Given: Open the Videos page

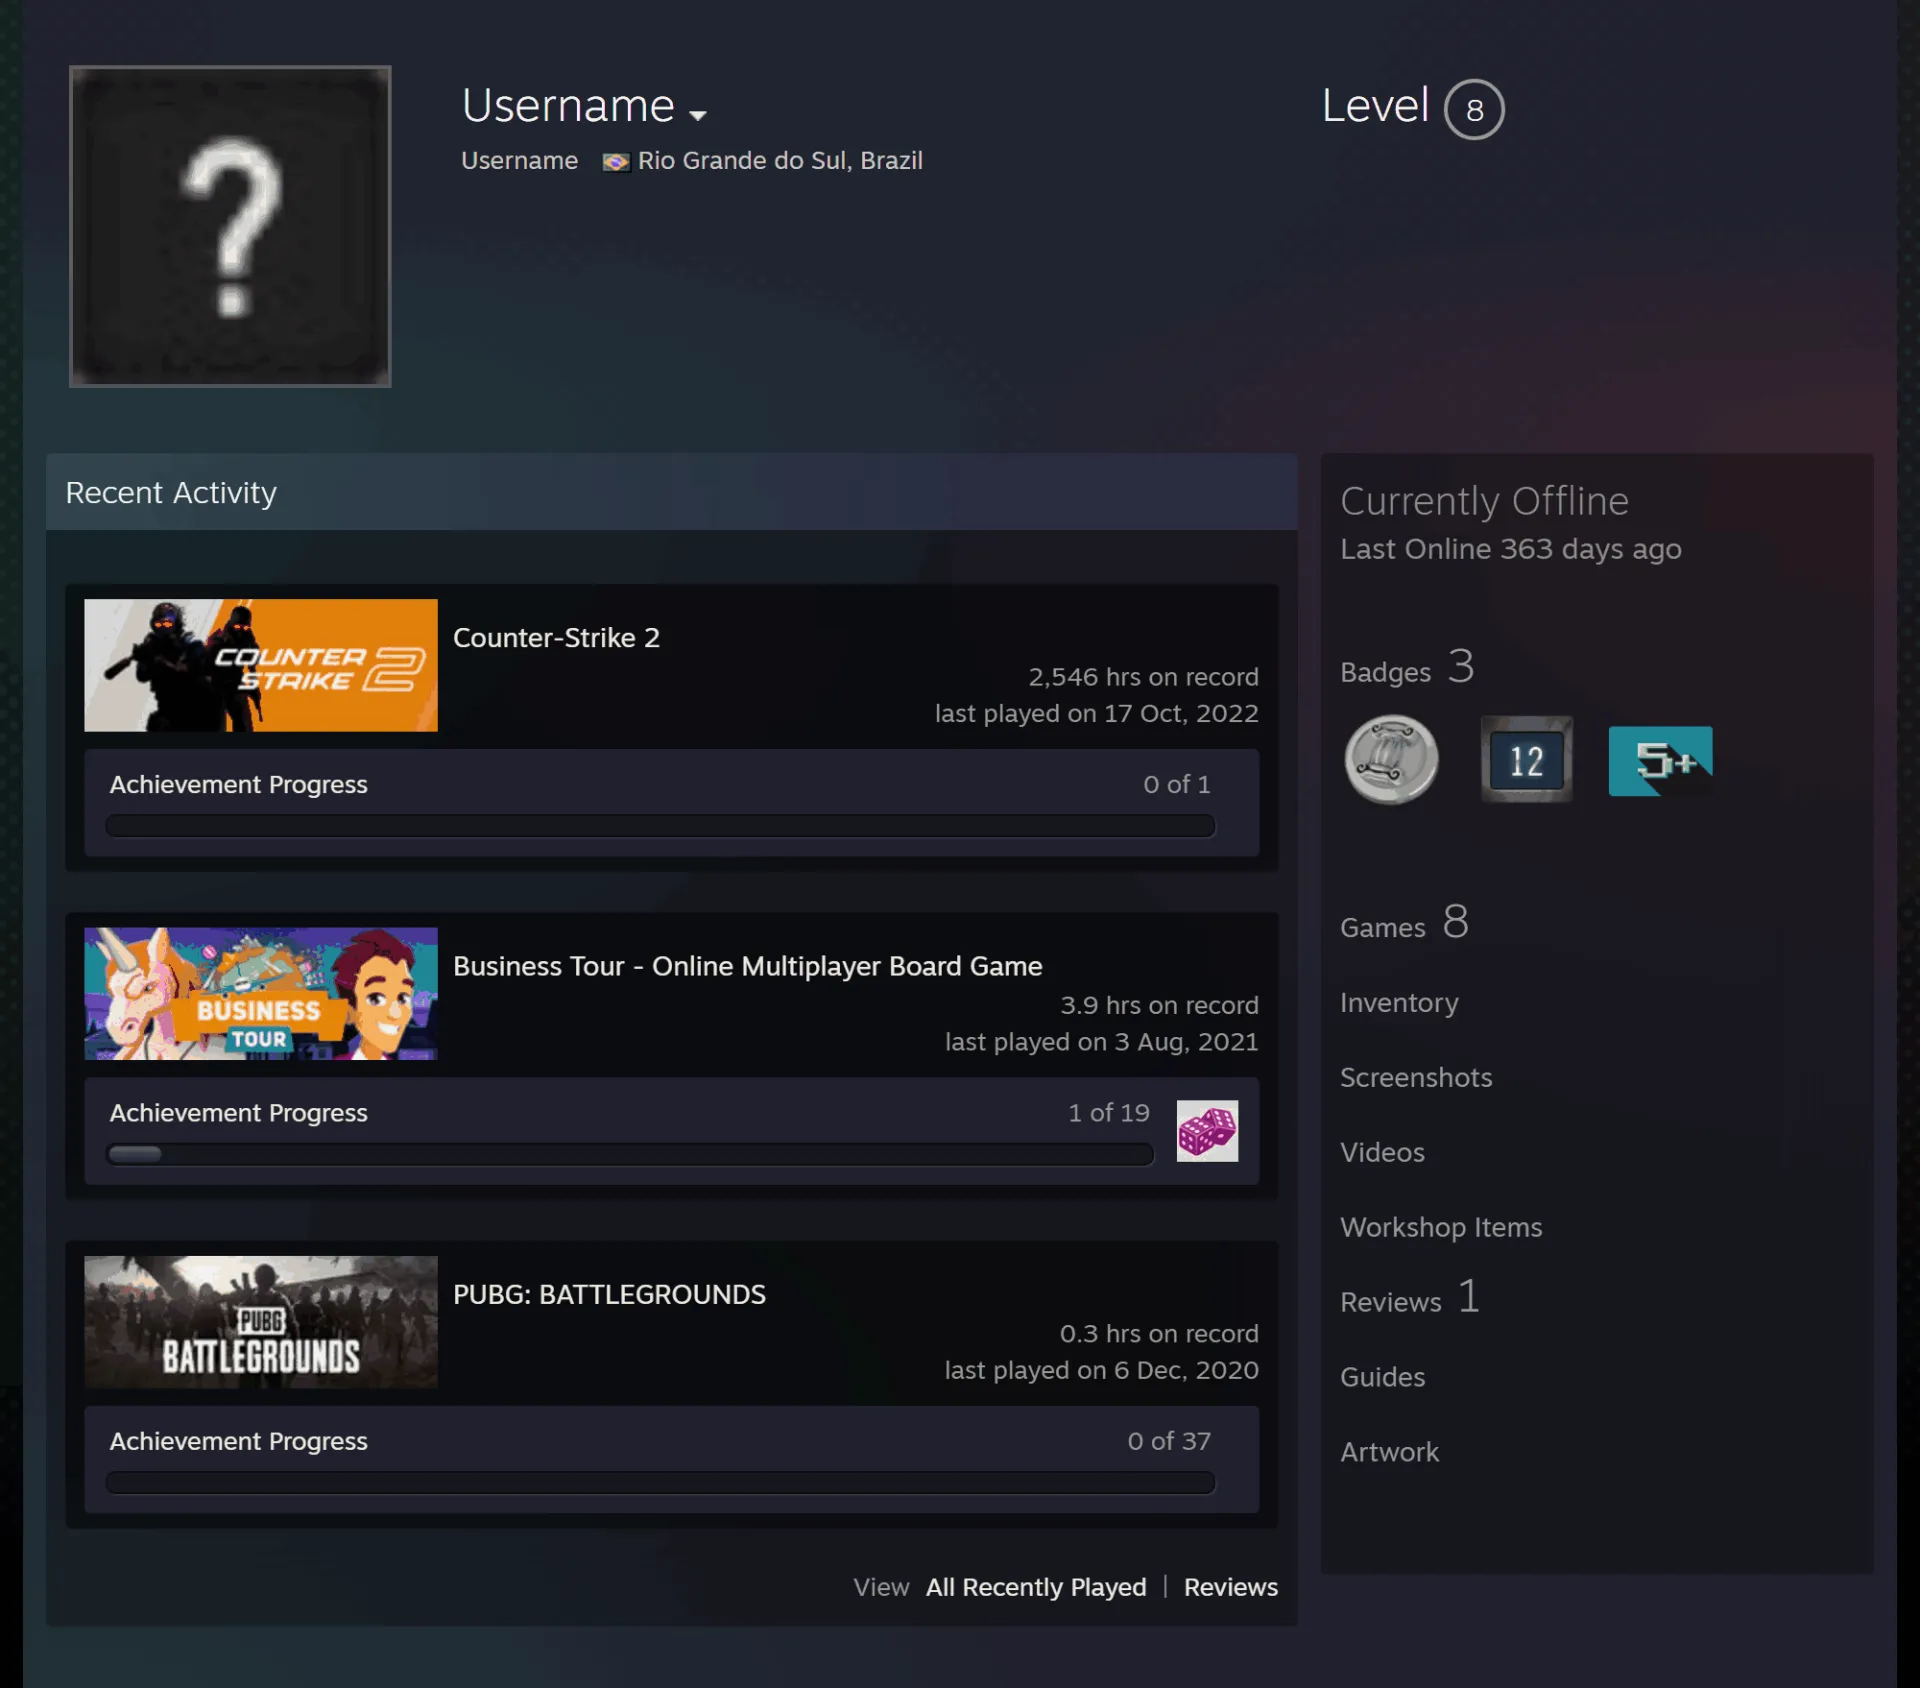Looking at the screenshot, I should tap(1382, 1152).
